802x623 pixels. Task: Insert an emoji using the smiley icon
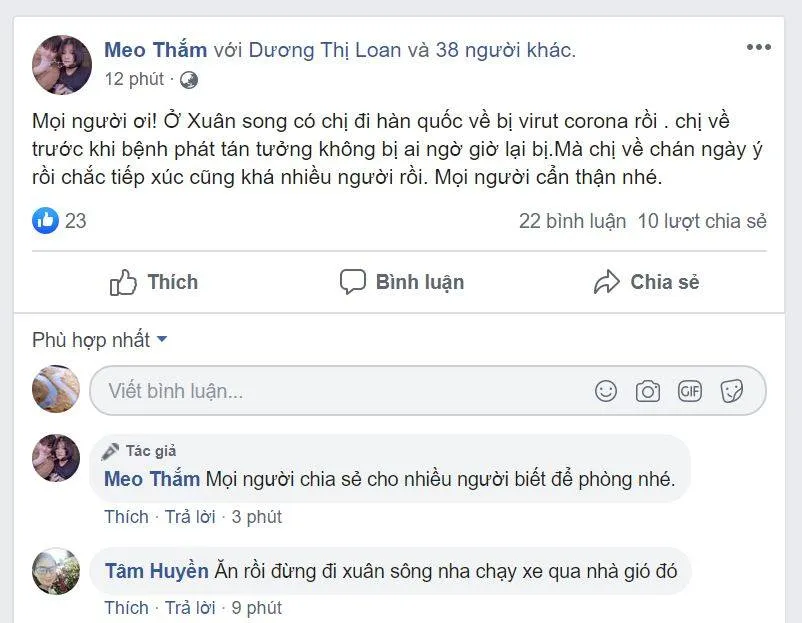coord(606,391)
